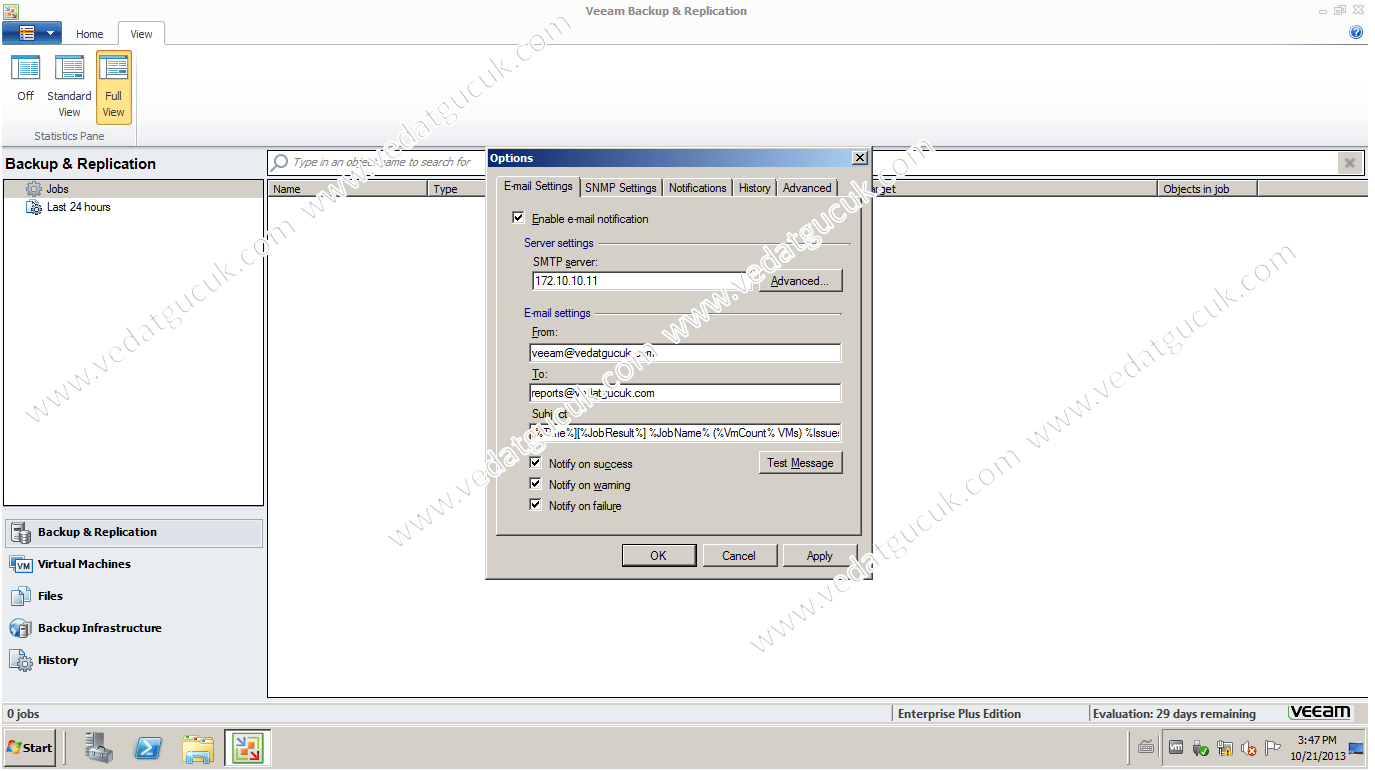This screenshot has width=1375, height=771.
Task: Click the From e-mail field
Action: pyautogui.click(x=685, y=353)
